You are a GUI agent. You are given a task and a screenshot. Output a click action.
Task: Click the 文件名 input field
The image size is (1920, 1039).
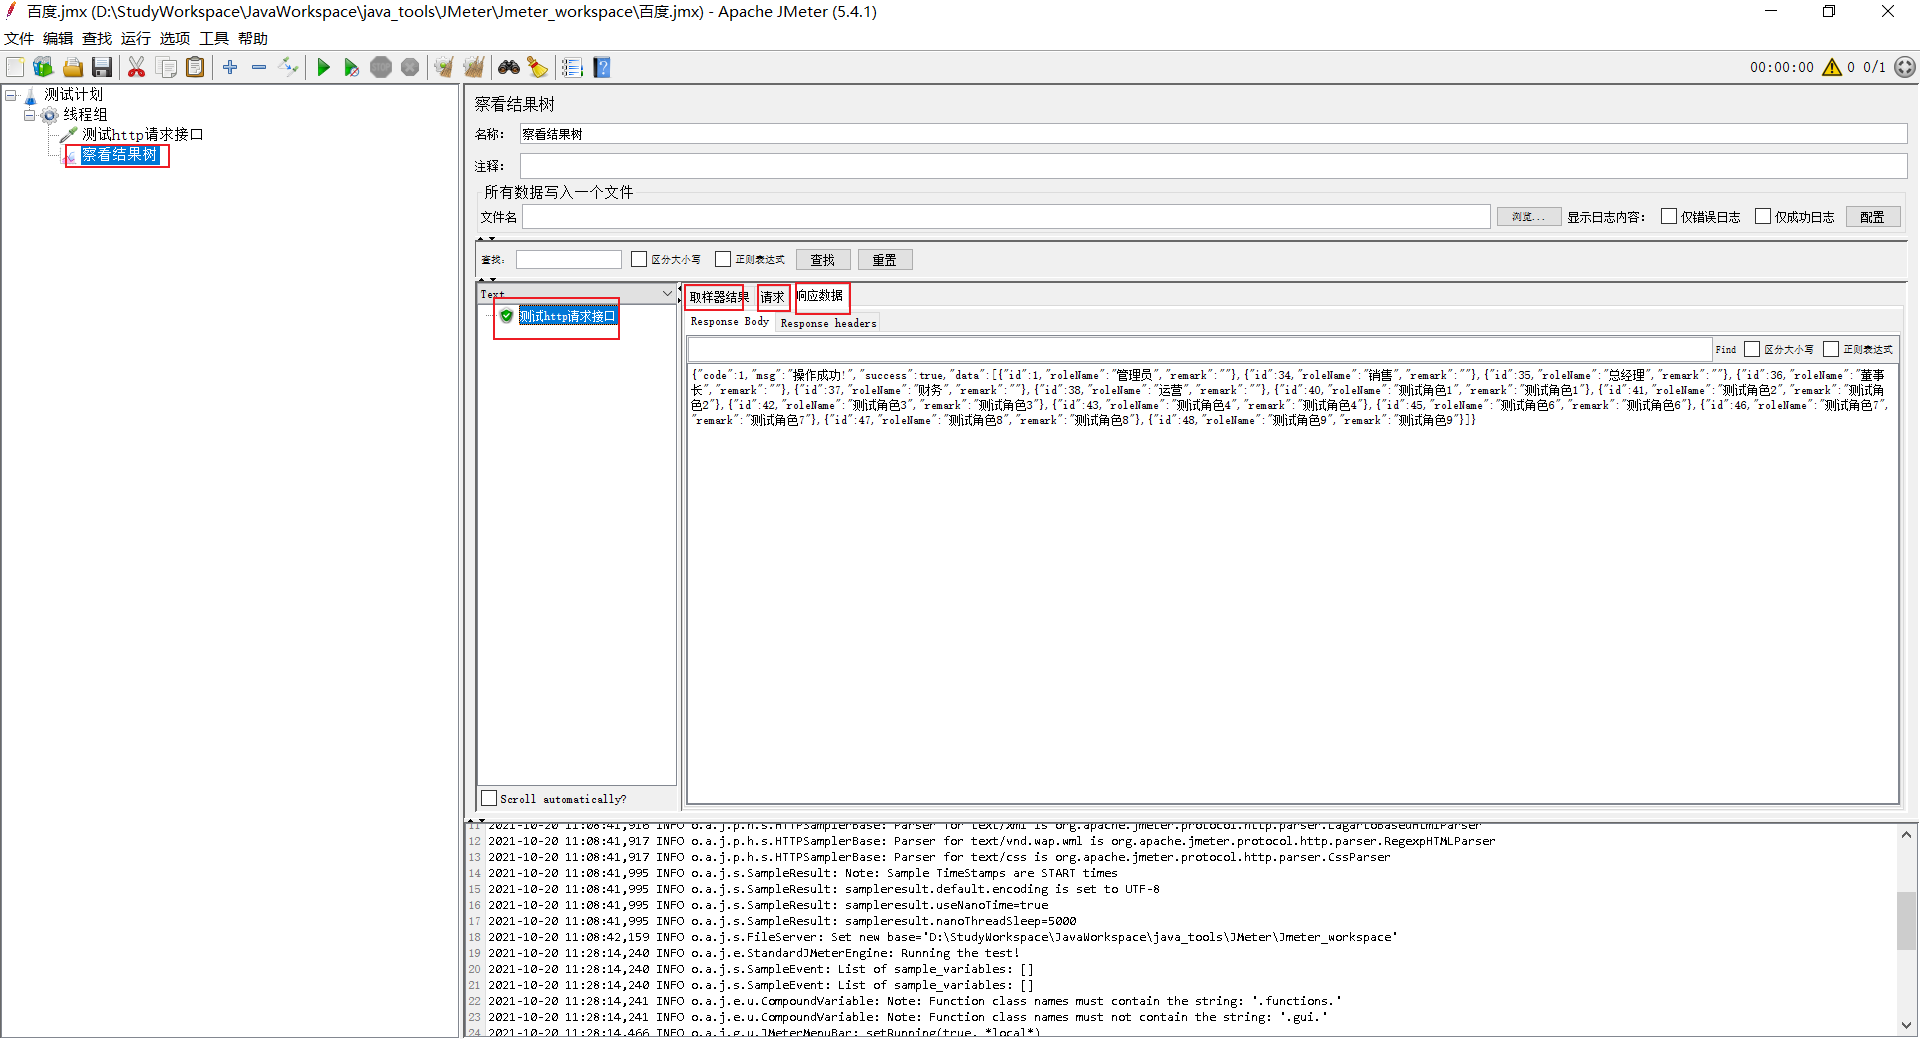click(x=1006, y=217)
